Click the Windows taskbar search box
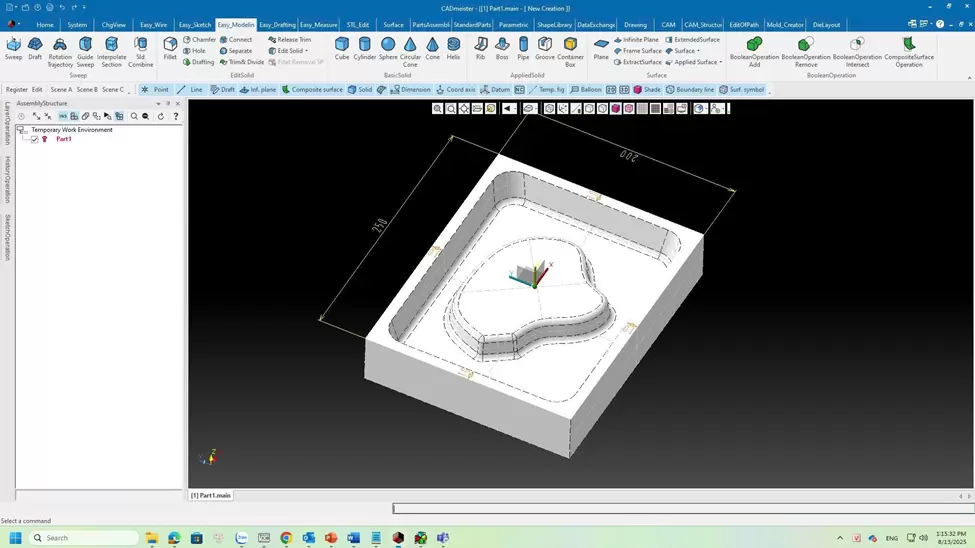 85,537
